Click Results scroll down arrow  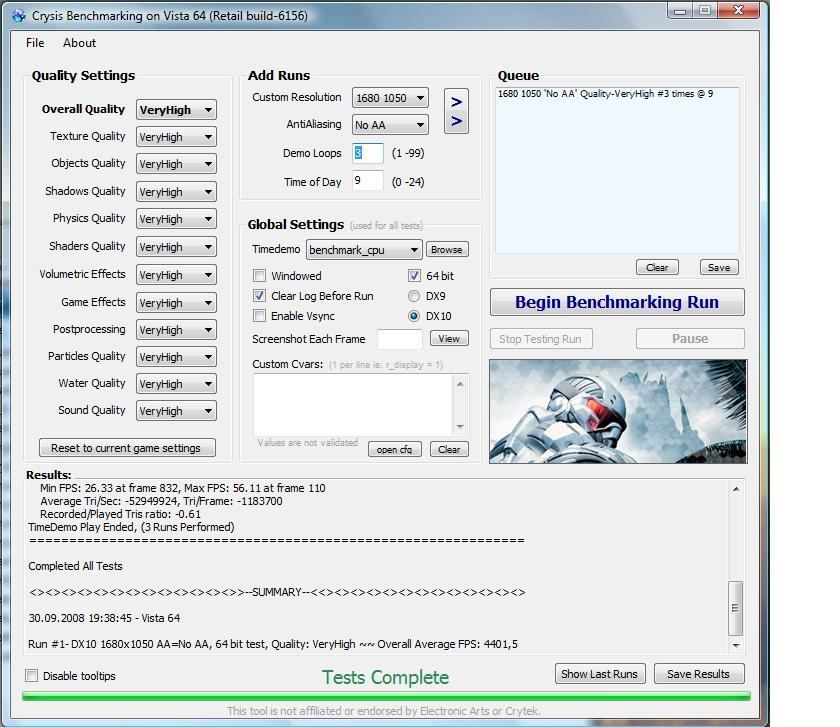tap(736, 646)
